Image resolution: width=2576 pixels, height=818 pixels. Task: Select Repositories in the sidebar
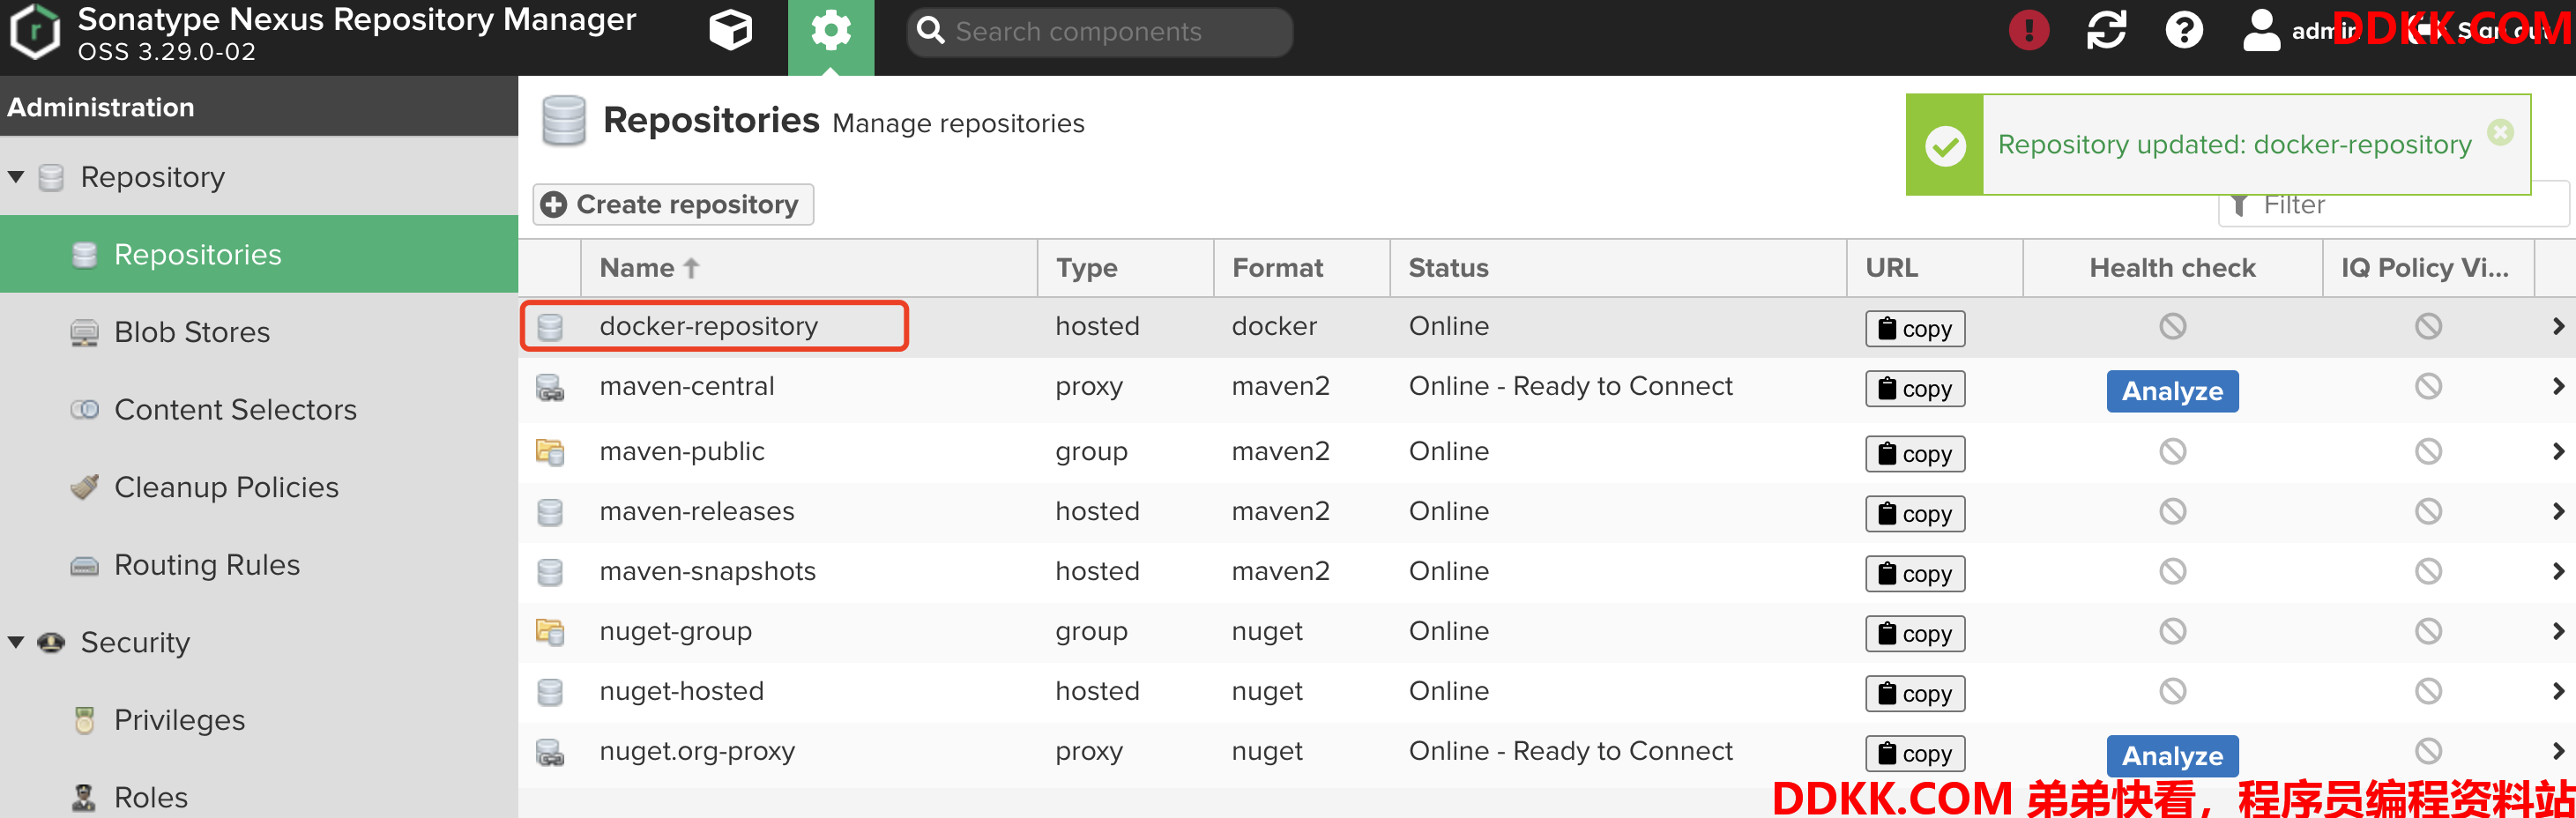coord(259,254)
